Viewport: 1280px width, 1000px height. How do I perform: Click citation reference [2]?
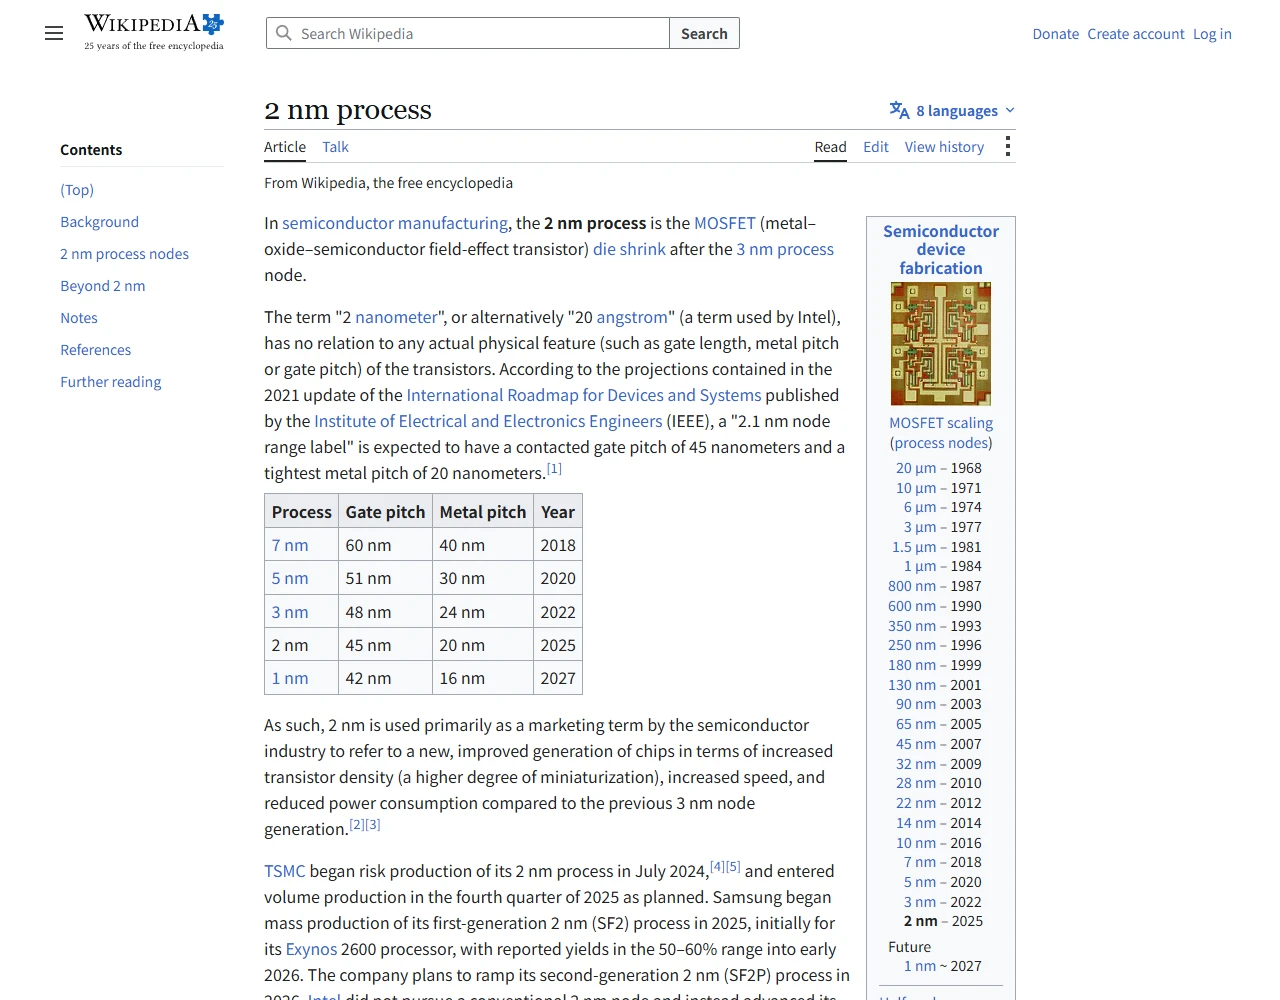(357, 824)
